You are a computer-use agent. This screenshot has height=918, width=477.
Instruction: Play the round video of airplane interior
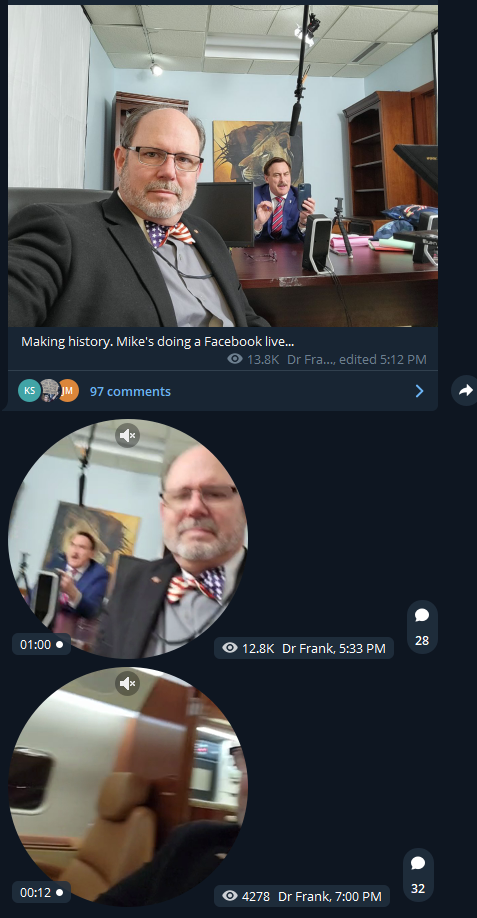[128, 786]
